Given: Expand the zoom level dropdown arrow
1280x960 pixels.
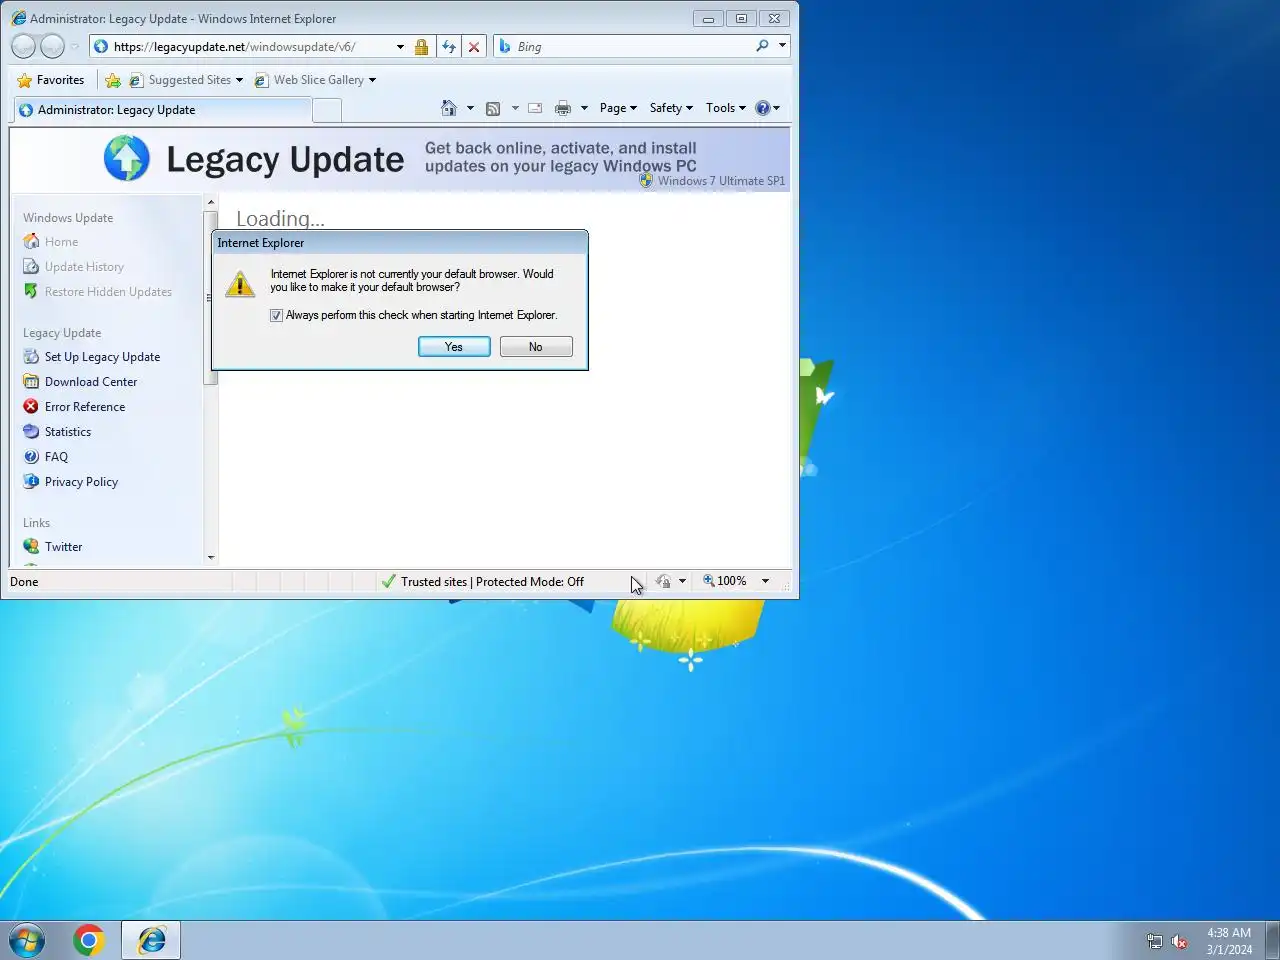Looking at the screenshot, I should tap(765, 581).
